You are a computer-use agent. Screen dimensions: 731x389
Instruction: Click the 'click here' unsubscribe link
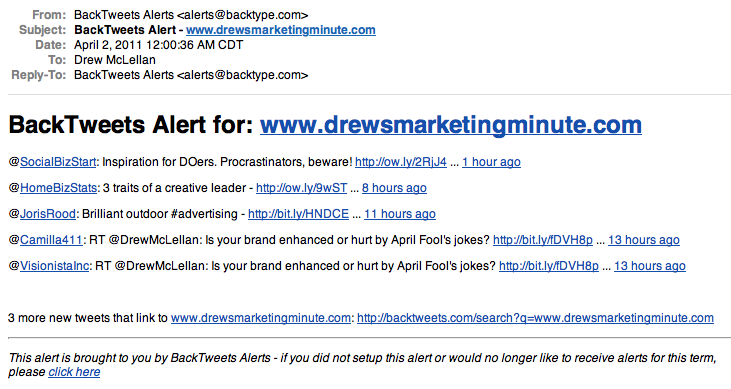(74, 372)
